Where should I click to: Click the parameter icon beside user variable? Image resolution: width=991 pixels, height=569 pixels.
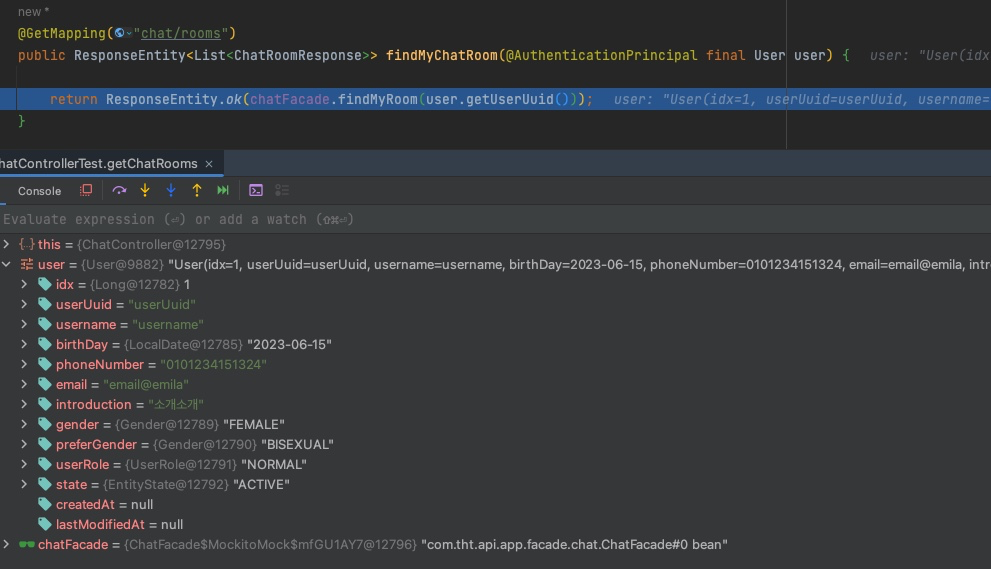pyautogui.click(x=27, y=264)
